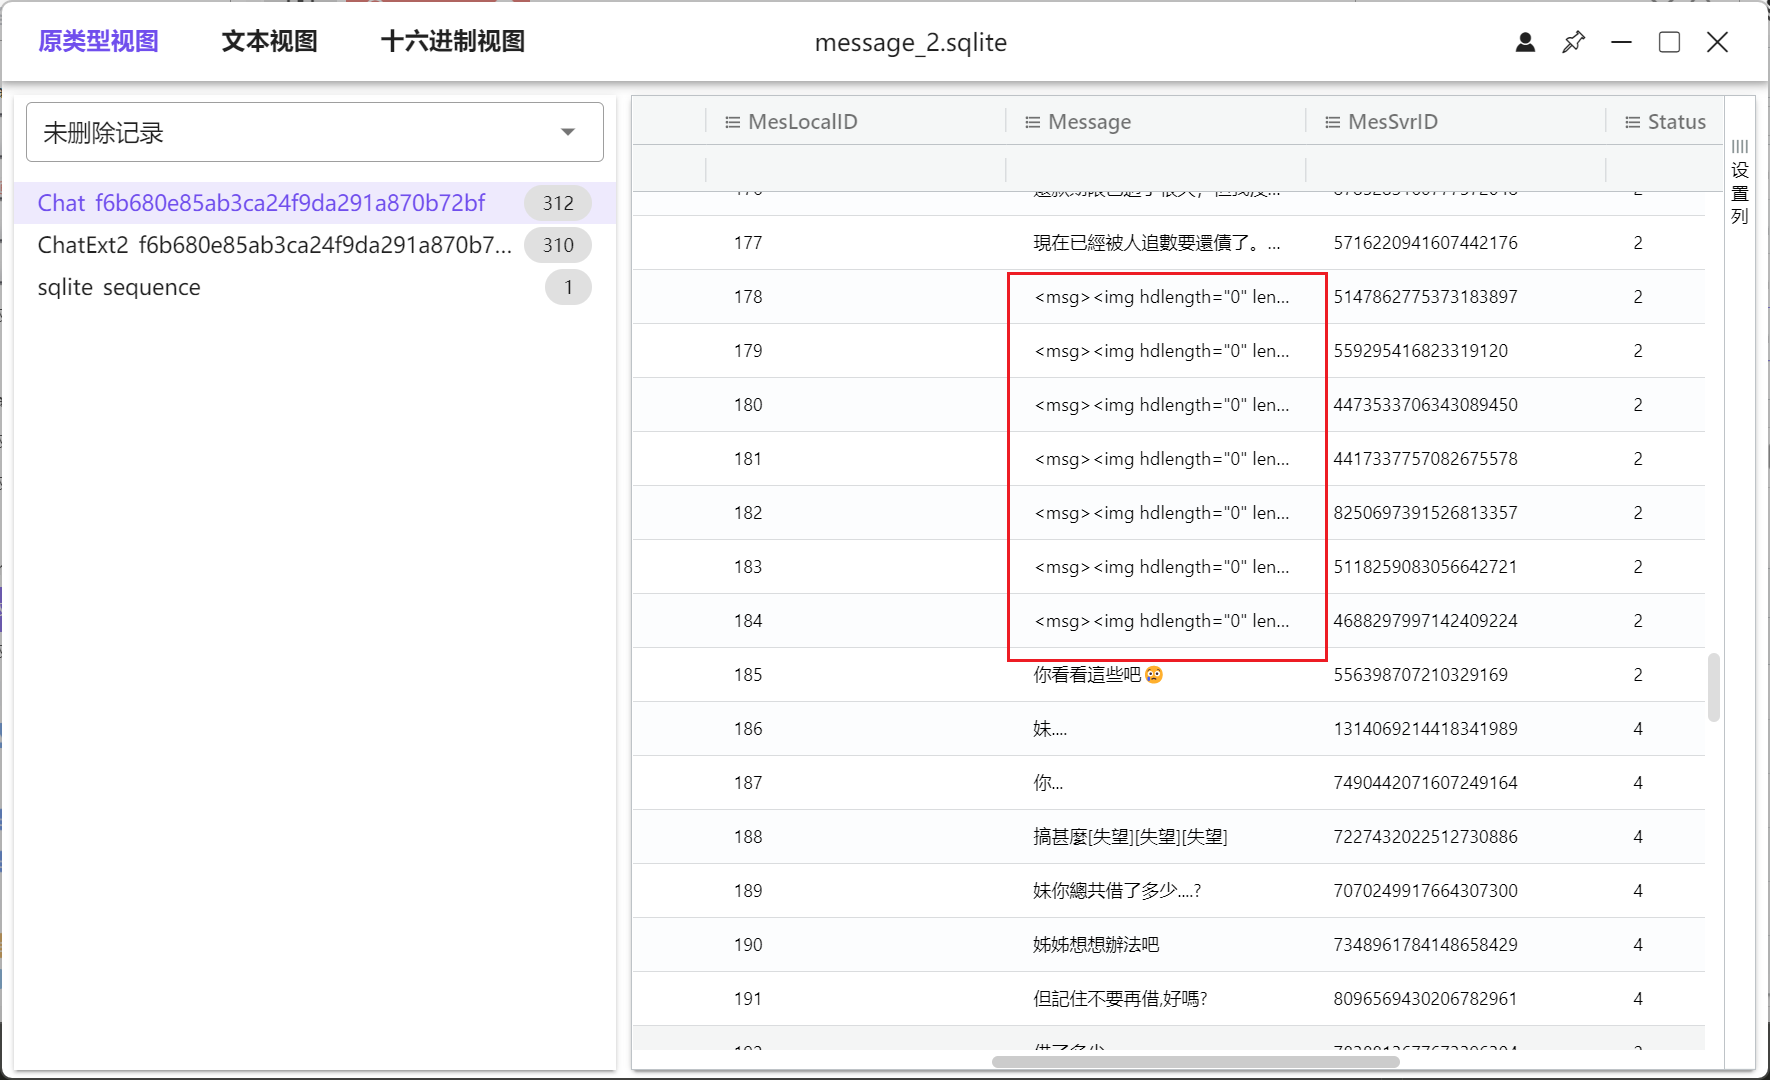Select the 原类型视图 tab

[98, 41]
